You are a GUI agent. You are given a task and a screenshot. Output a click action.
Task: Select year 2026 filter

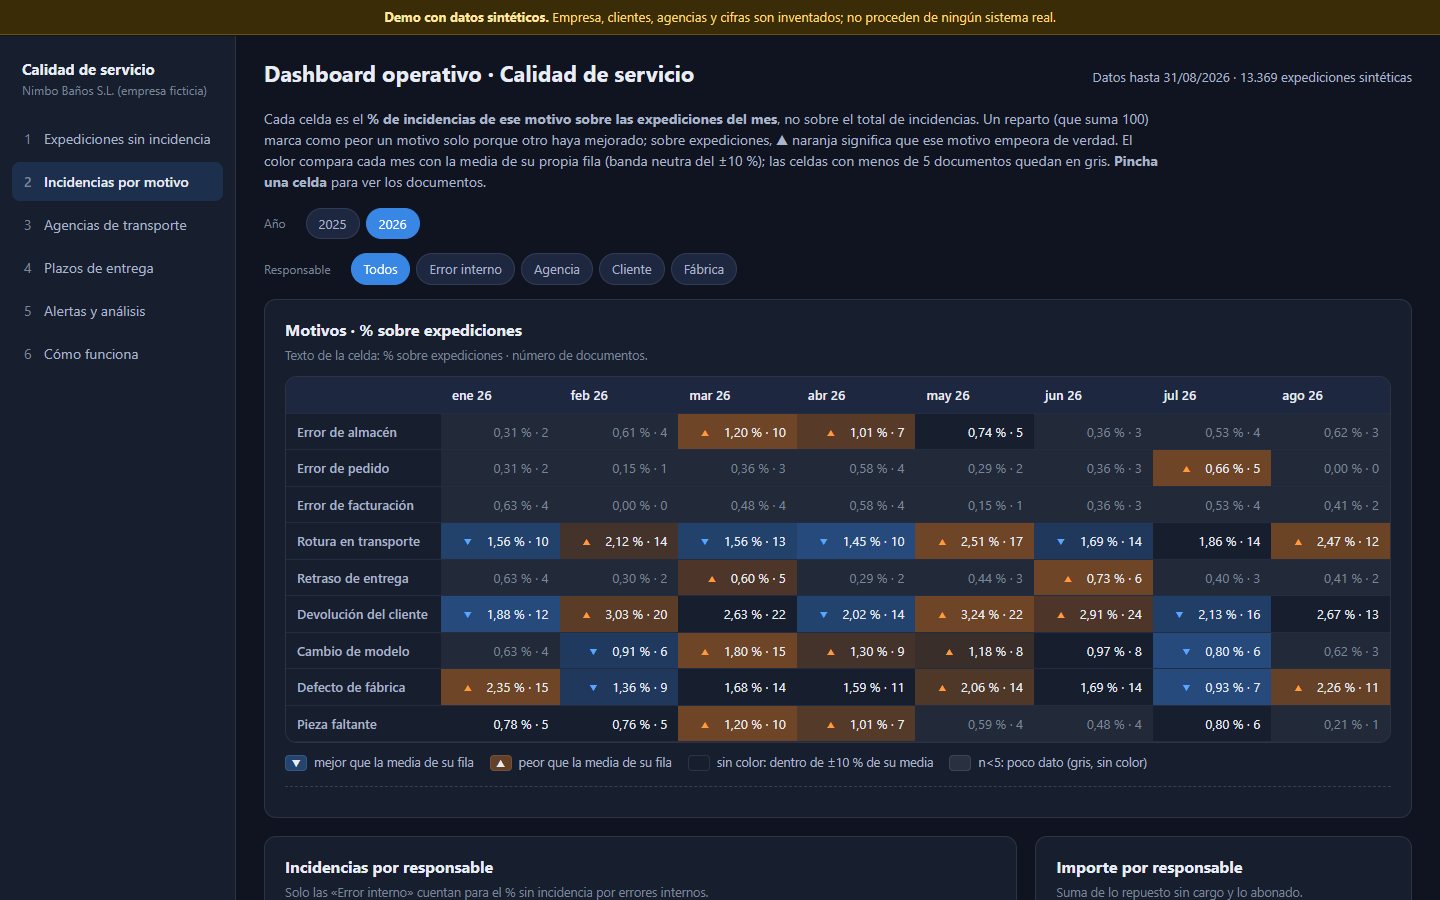(x=392, y=224)
